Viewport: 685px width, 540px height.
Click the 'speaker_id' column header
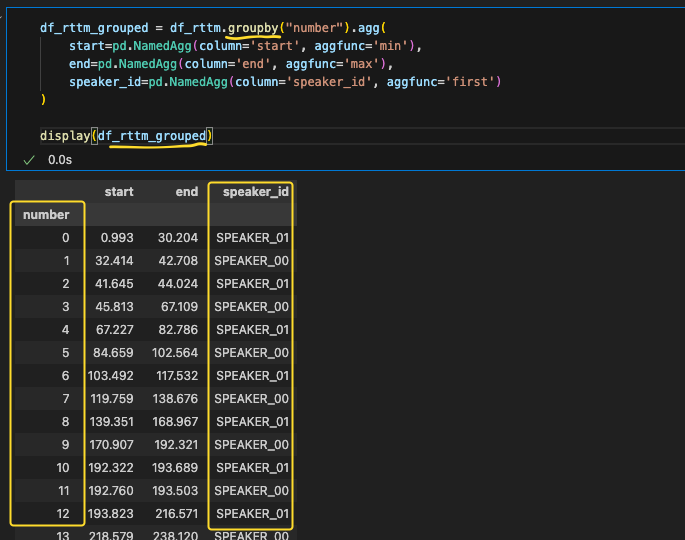256,192
